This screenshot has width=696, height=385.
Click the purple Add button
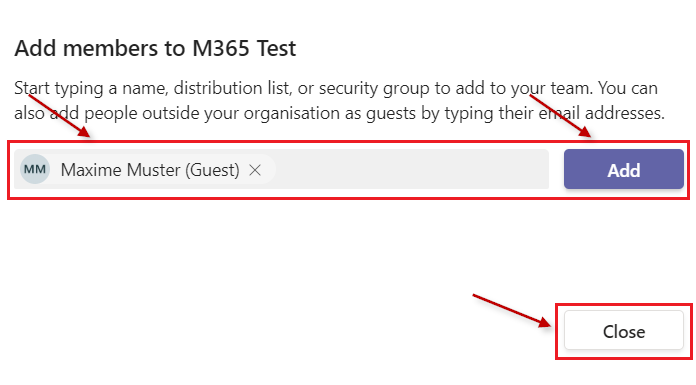[x=624, y=169]
